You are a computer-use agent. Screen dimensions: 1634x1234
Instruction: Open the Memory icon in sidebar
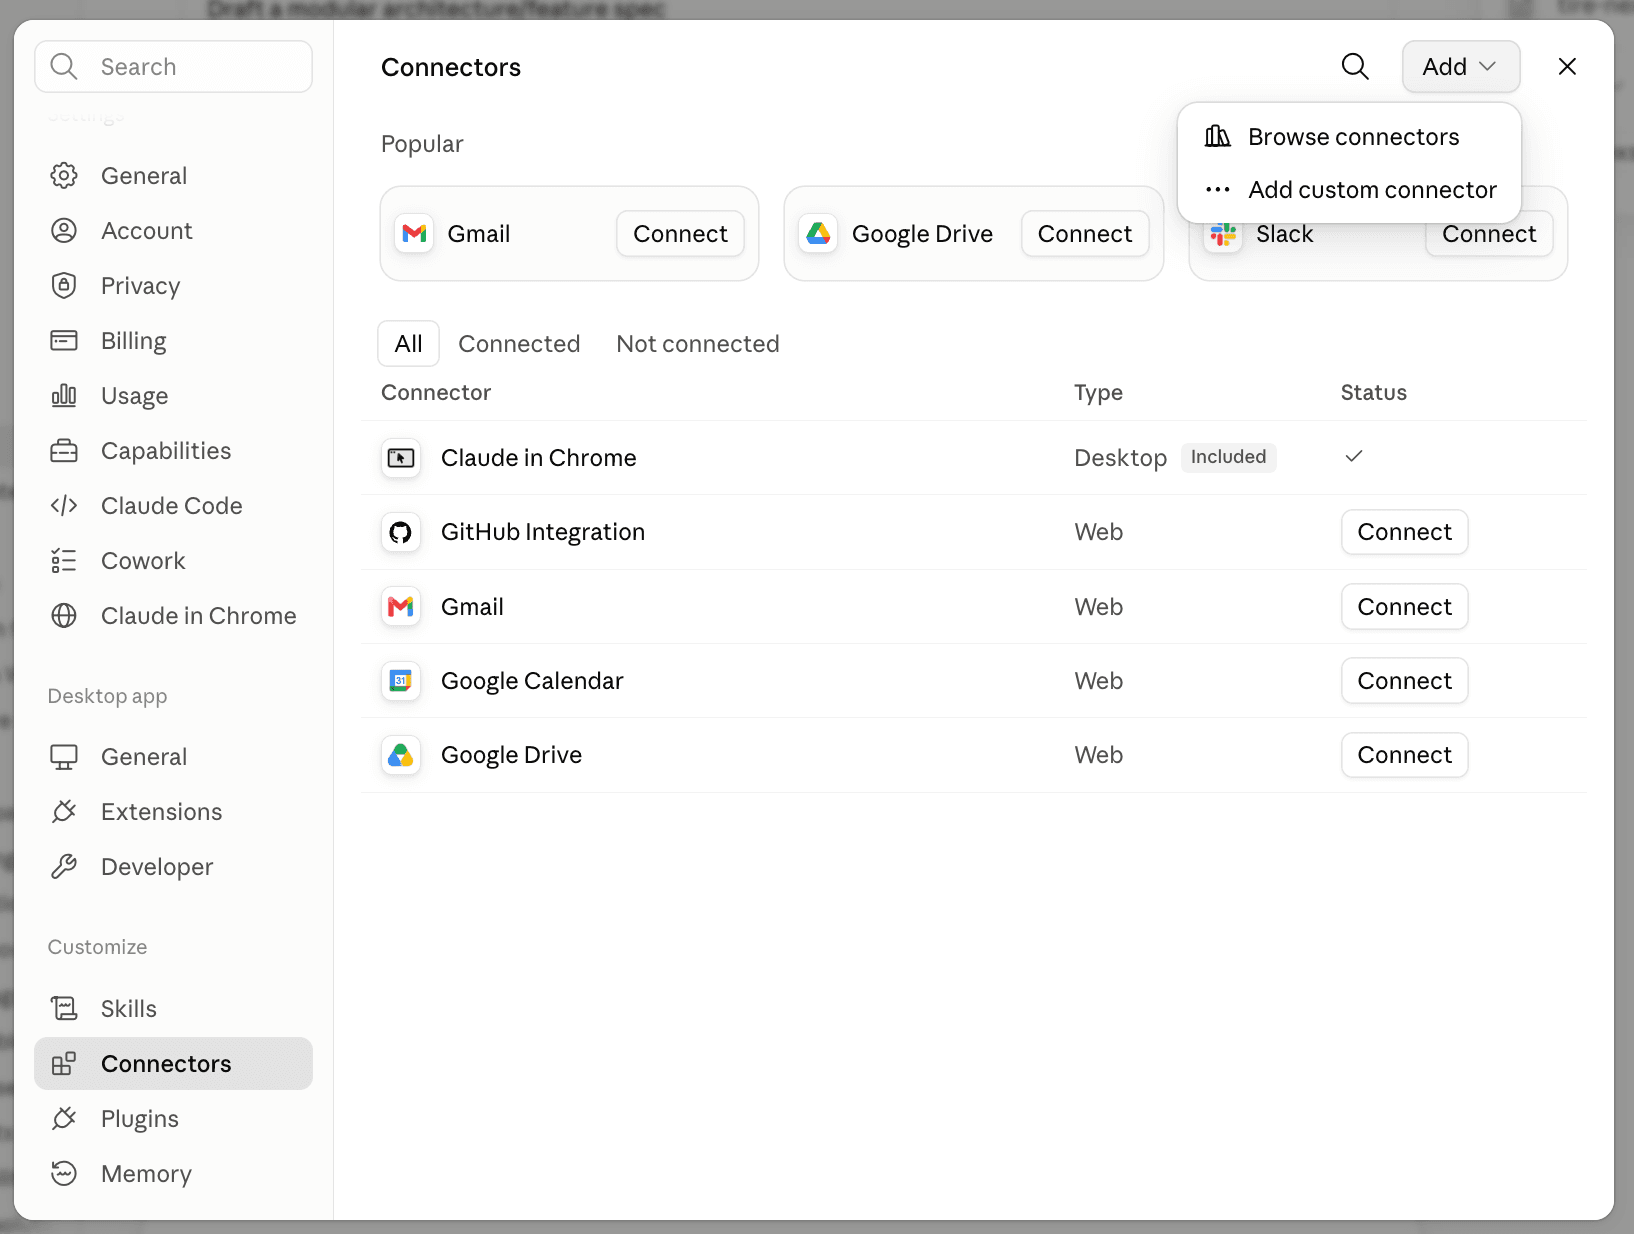(x=64, y=1174)
